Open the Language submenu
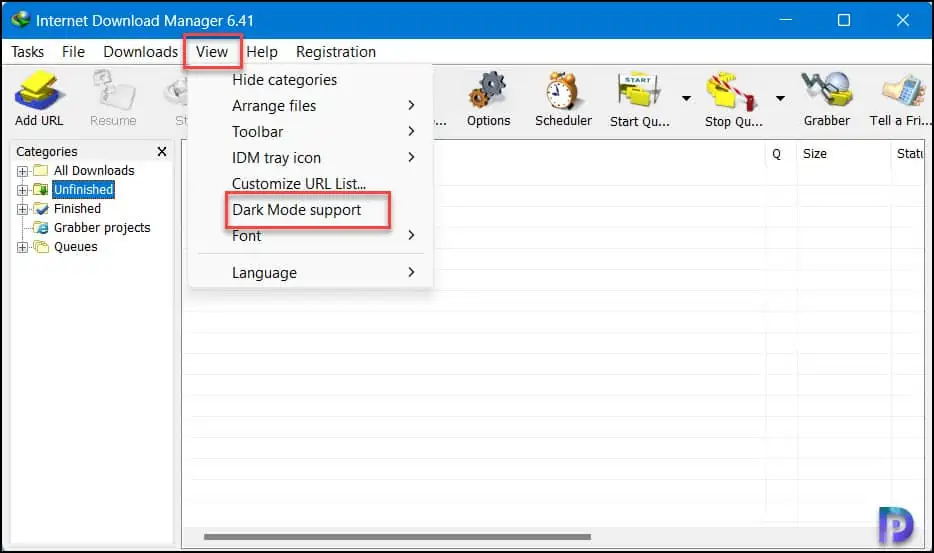The width and height of the screenshot is (934, 553). click(x=310, y=273)
